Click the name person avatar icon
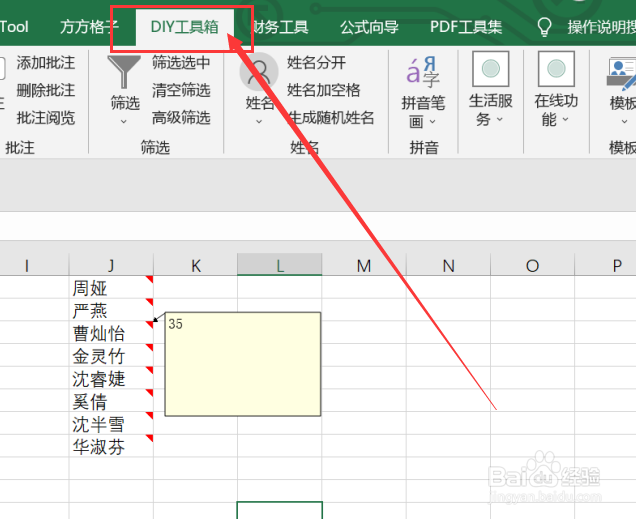Screen dimensions: 636x519 click(259, 72)
